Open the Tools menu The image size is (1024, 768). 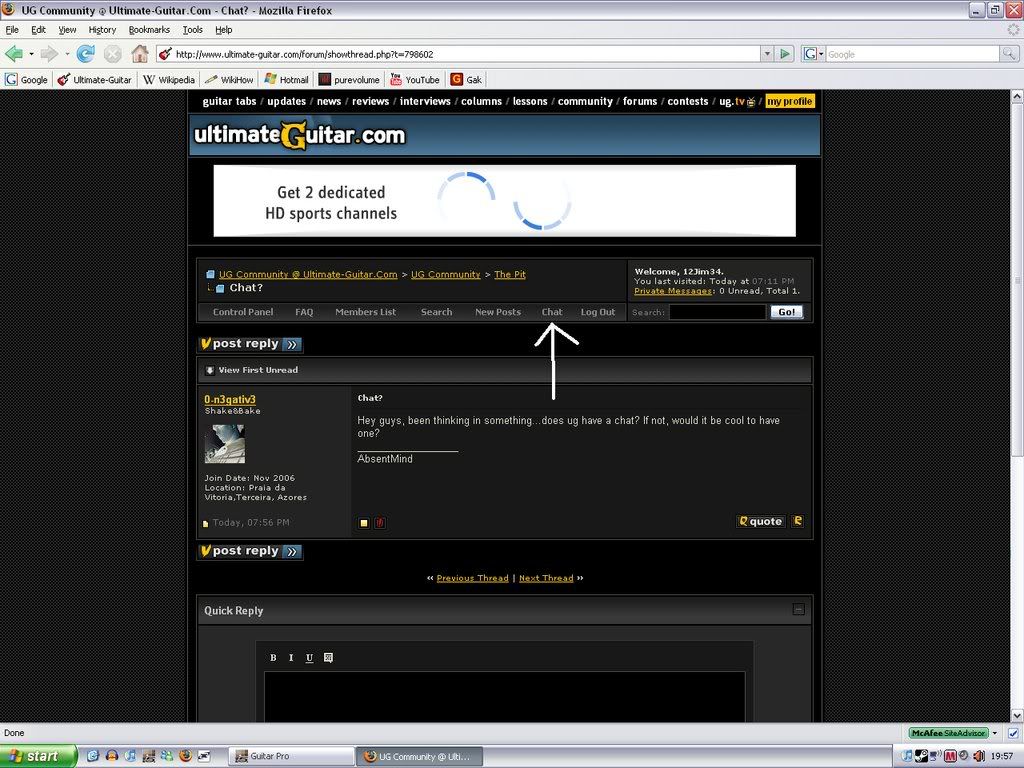(193, 29)
